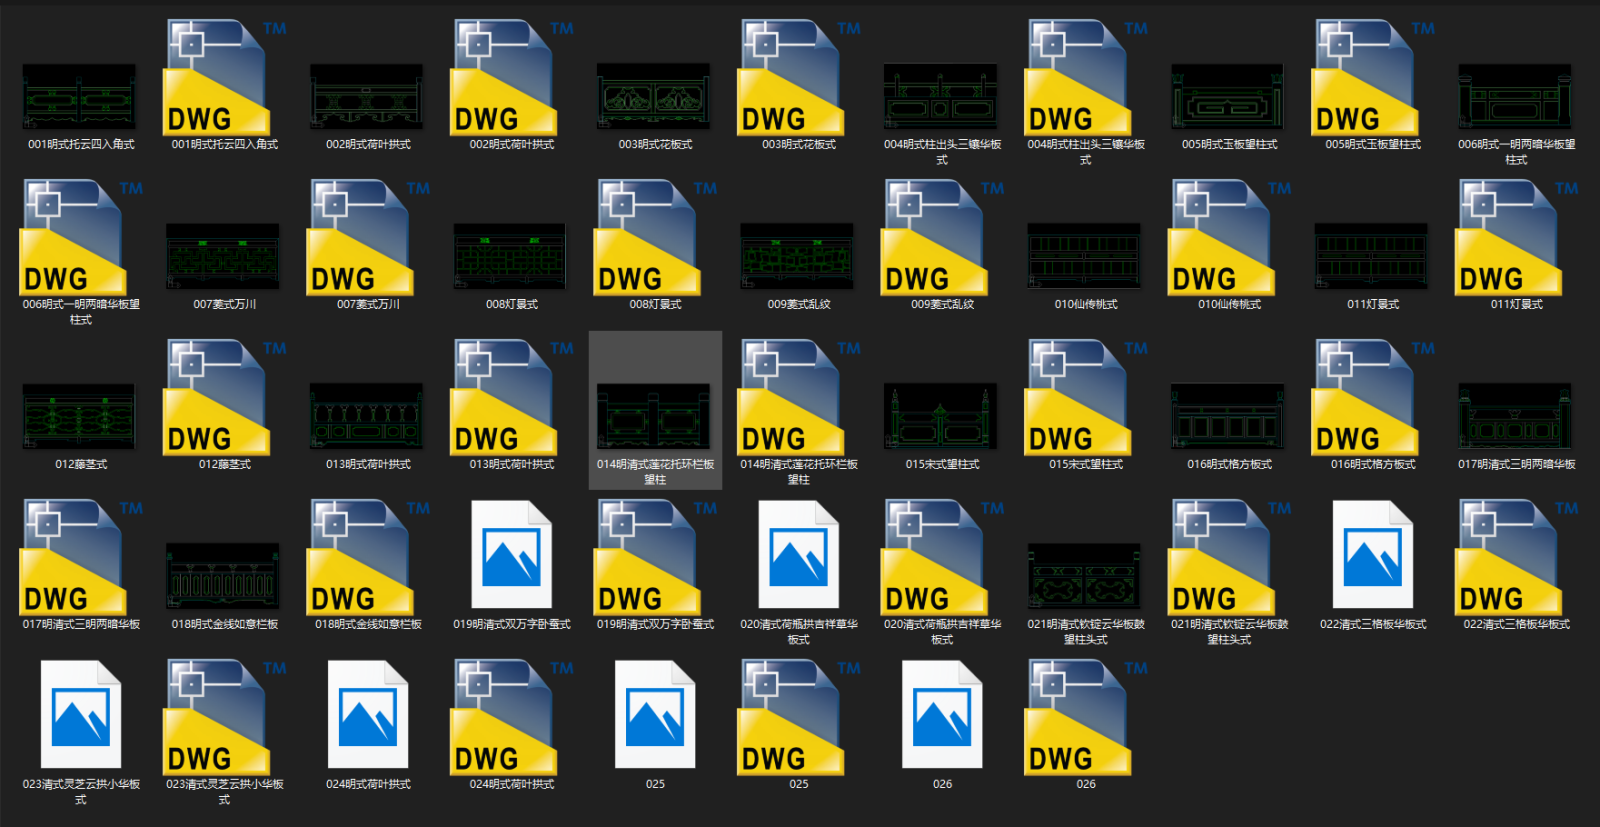Click the 002 preview image thumbnail
Viewport: 1600px width, 827px height.
coord(367,97)
